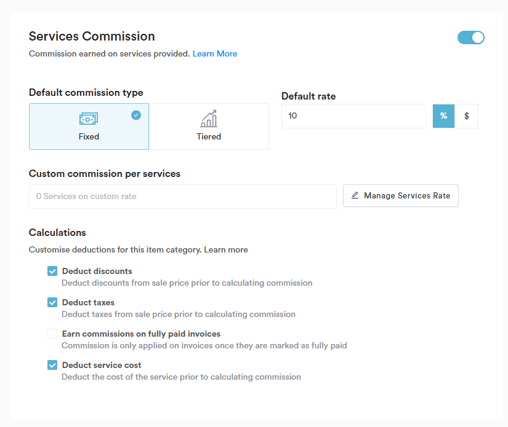508x427 pixels.
Task: Enable Earn commissions on fully paid invoices
Action: pos(52,334)
